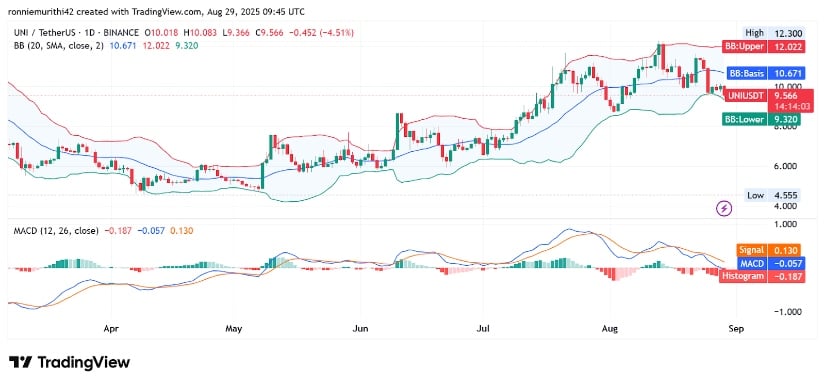Select the orange Signal 0.130 label
This screenshot has height=385, width=825.
(x=770, y=250)
